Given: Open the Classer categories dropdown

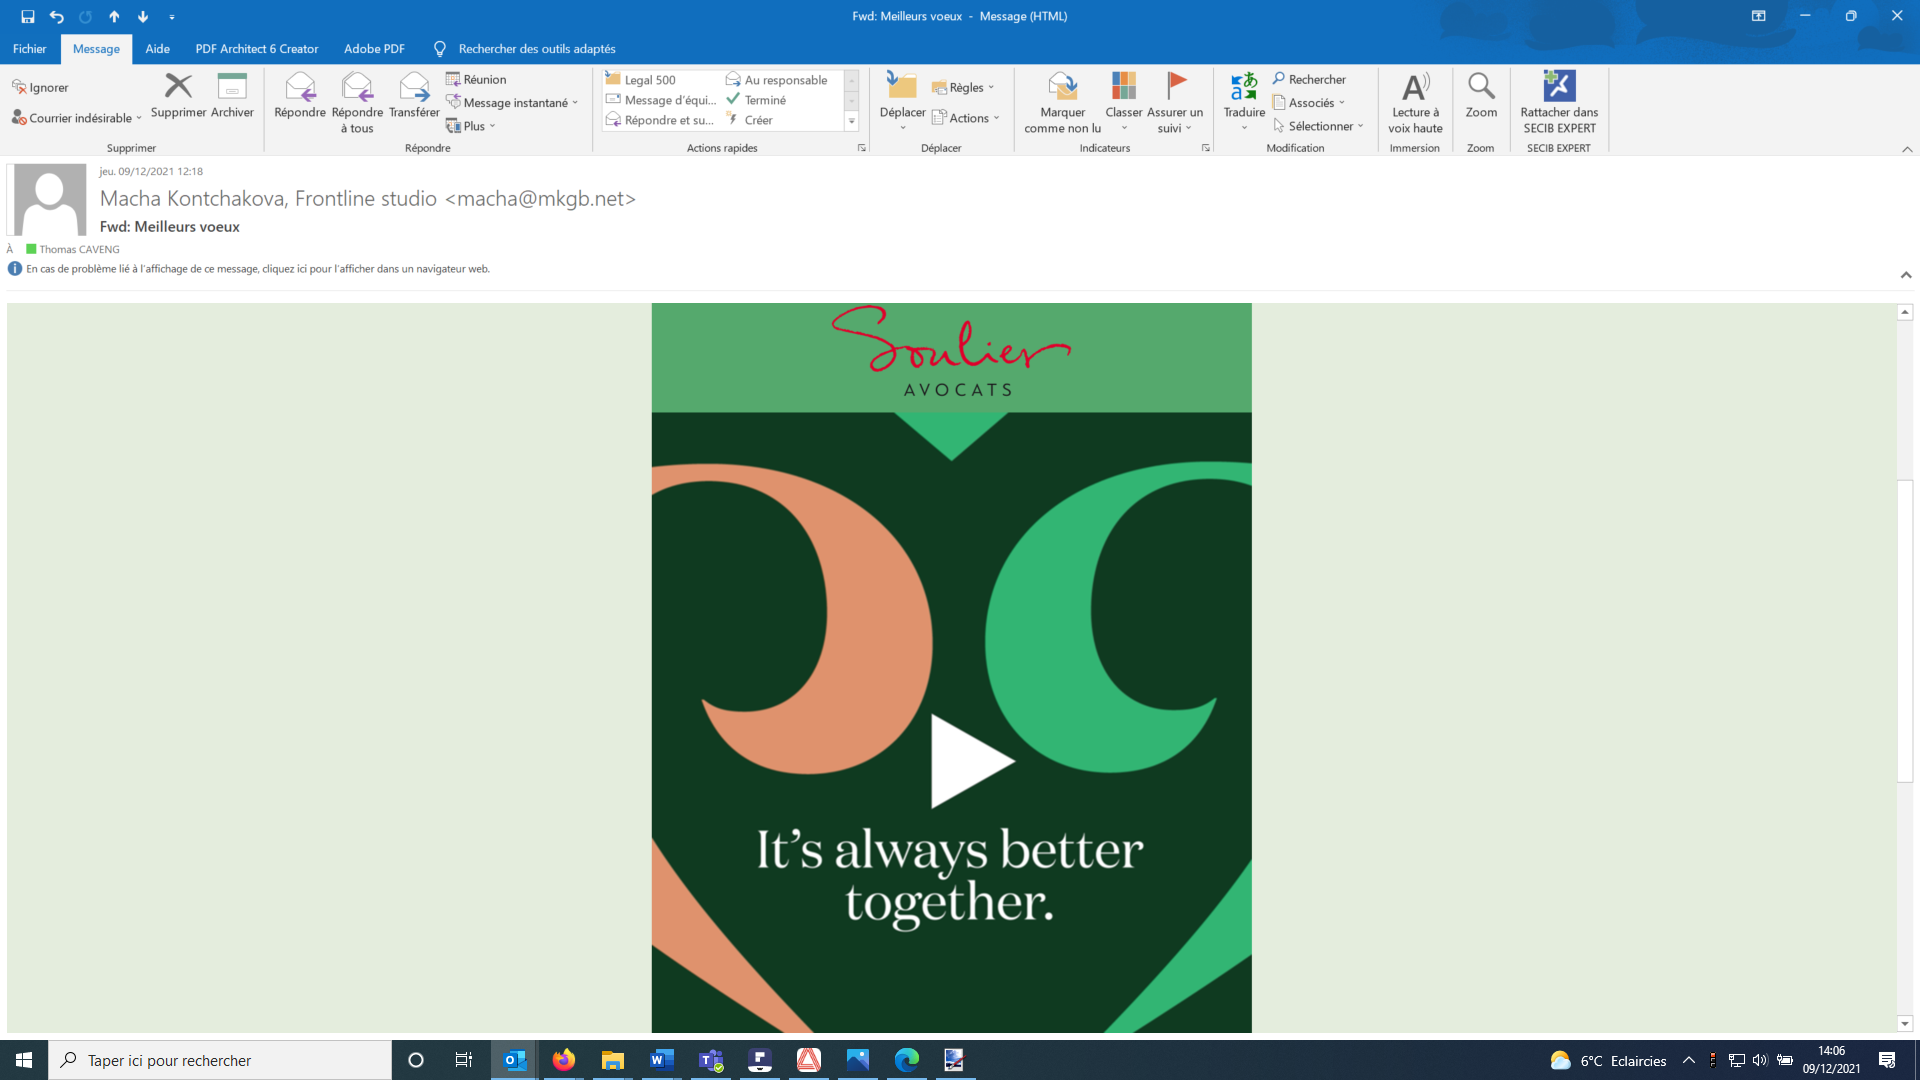Looking at the screenshot, I should coord(1123,102).
